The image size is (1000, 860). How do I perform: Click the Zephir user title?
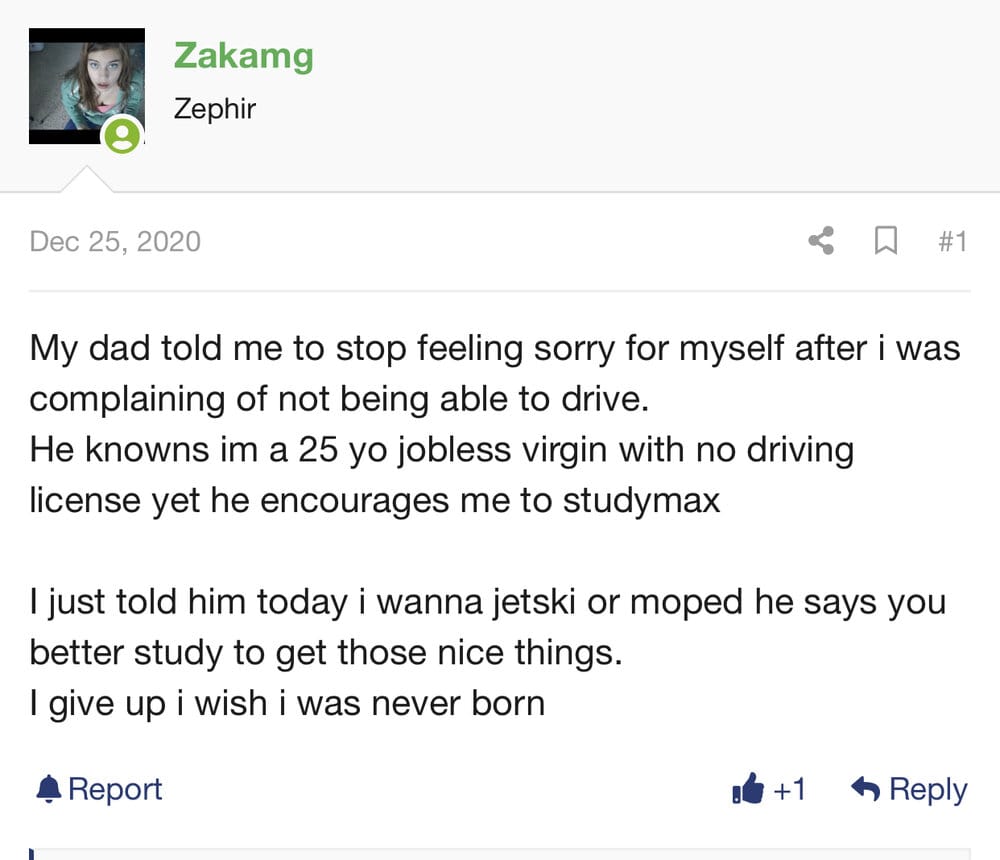click(215, 107)
